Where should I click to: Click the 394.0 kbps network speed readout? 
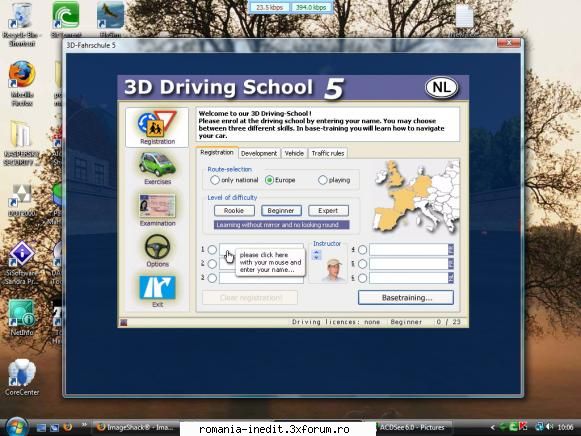(311, 7)
